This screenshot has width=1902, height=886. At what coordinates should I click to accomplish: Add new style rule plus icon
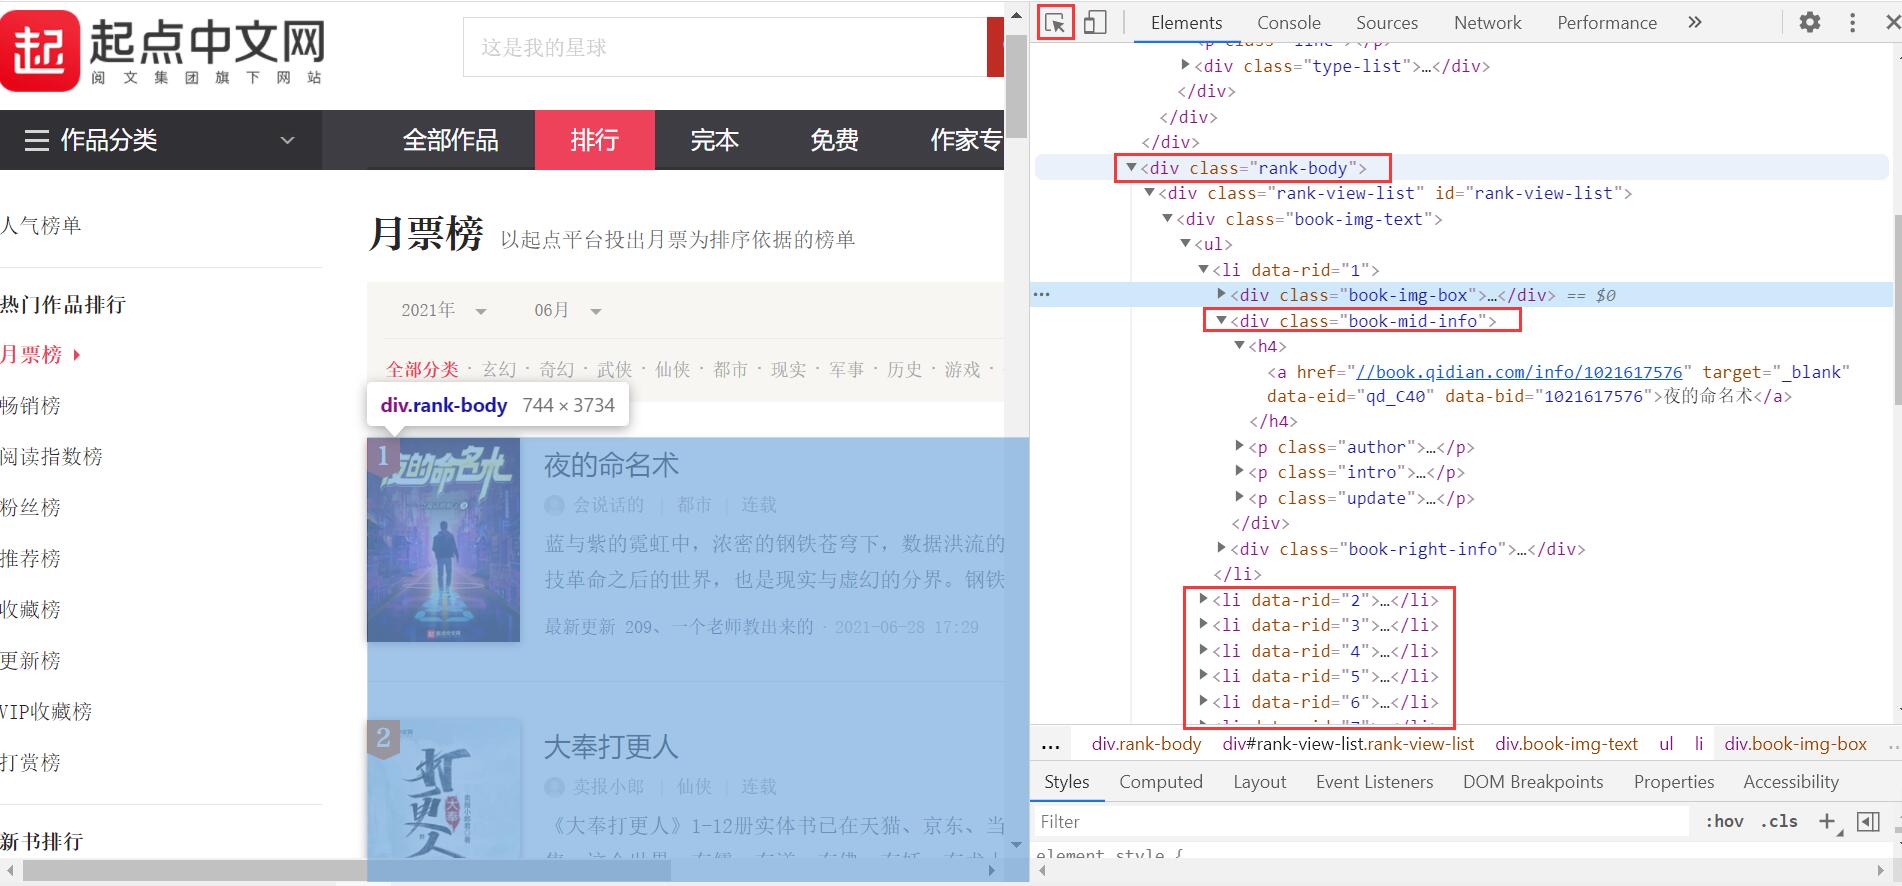click(x=1827, y=821)
